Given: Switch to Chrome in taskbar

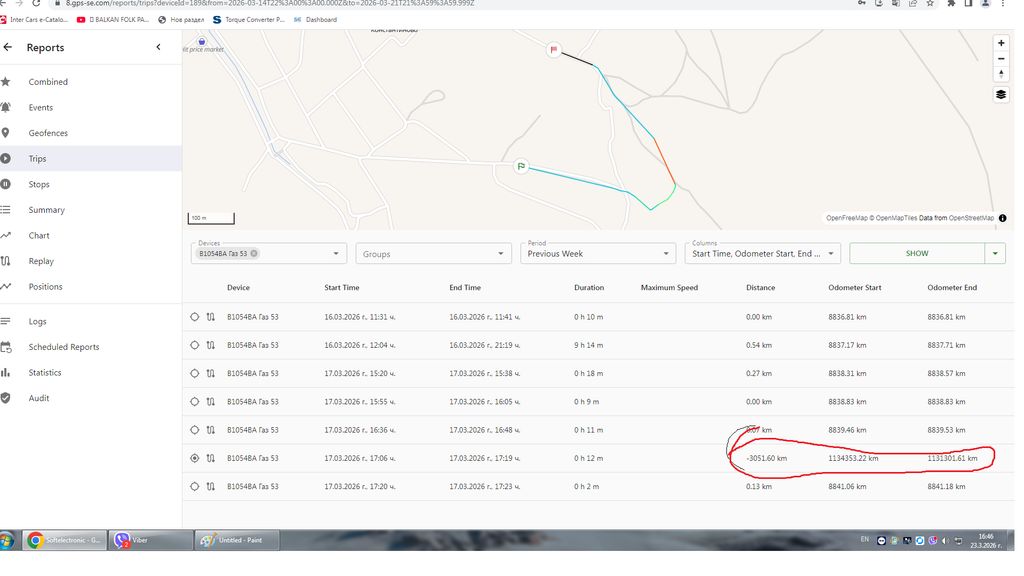Looking at the screenshot, I should tap(65, 541).
